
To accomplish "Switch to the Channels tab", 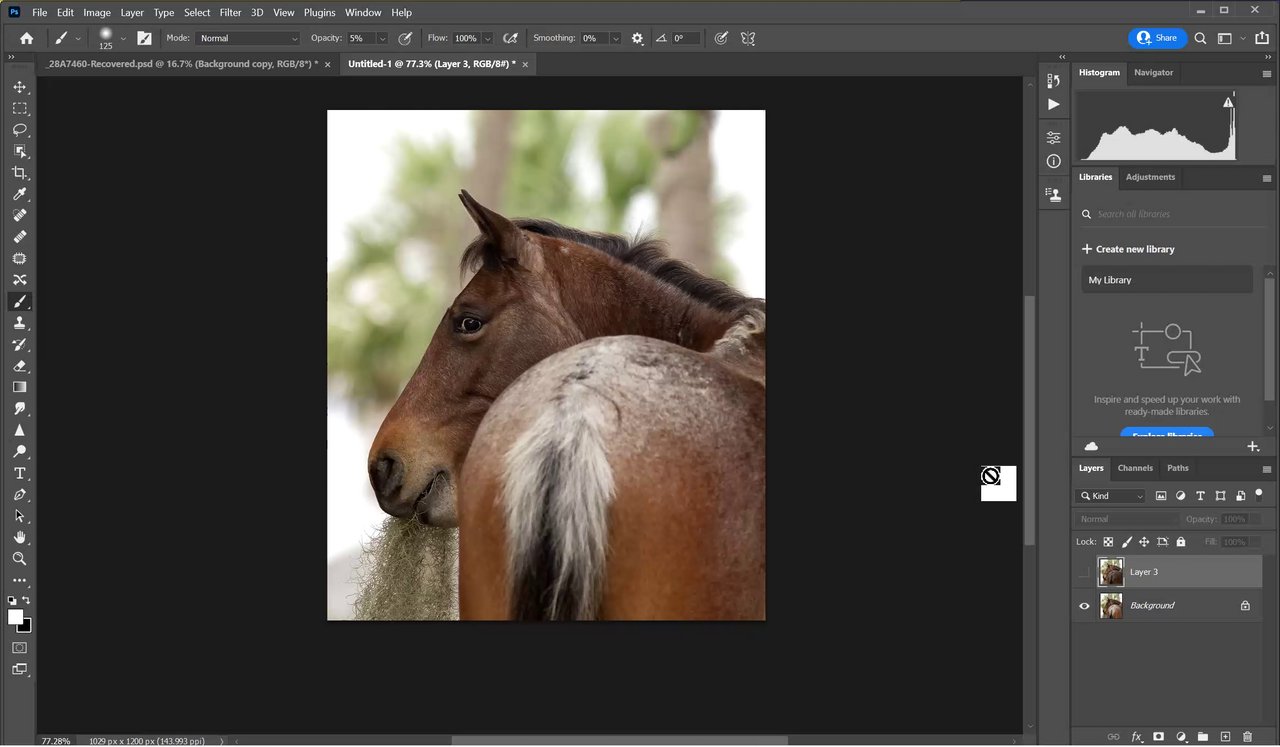I will coord(1135,468).
